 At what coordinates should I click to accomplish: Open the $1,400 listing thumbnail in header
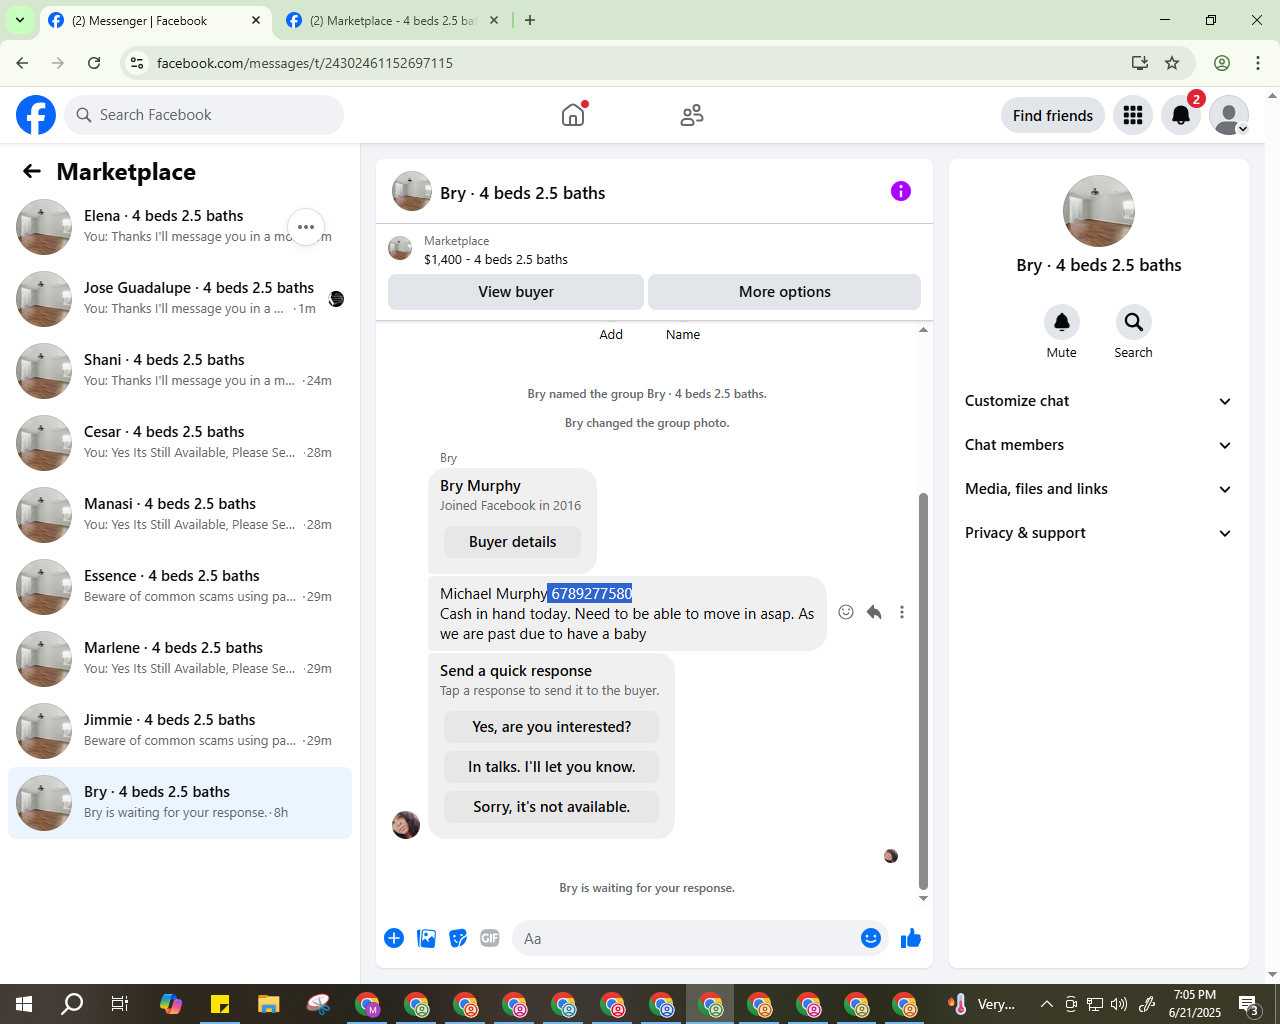click(x=400, y=249)
